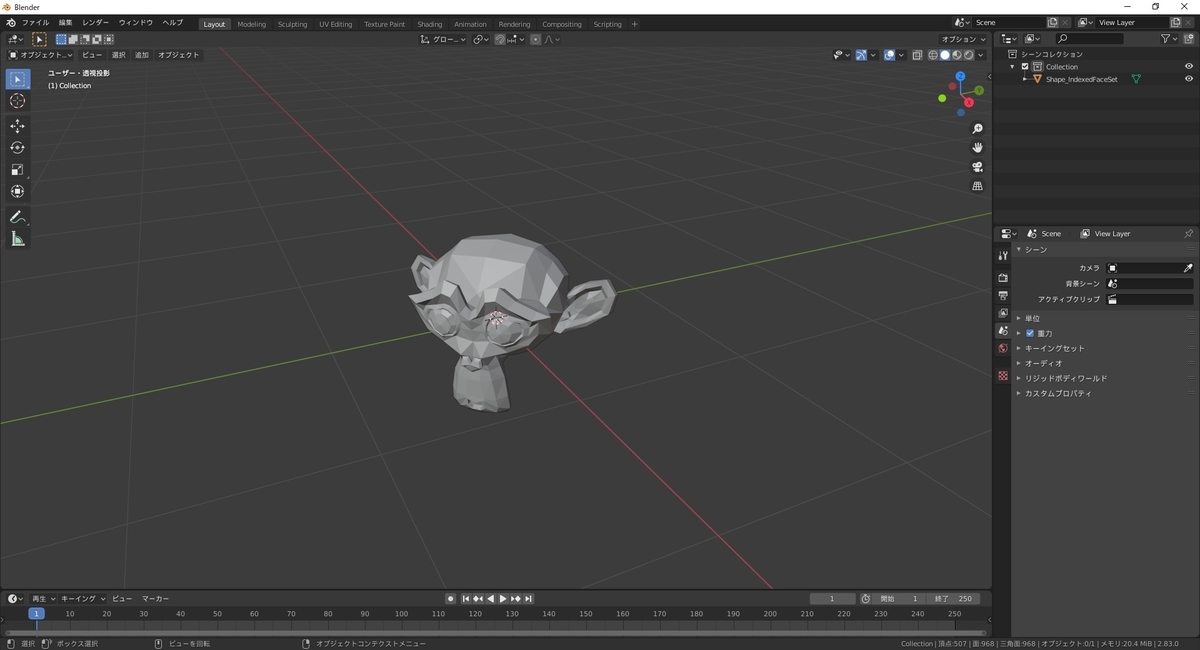The image size is (1200, 650).
Task: Click the viewport pan hand icon
Action: [978, 148]
